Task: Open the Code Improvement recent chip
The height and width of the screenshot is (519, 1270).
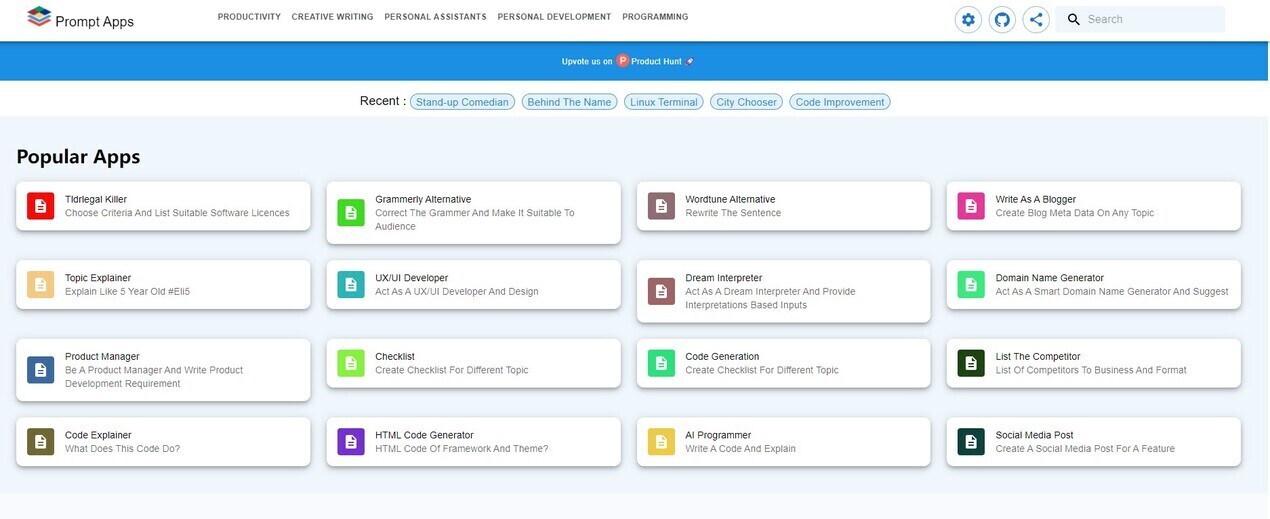Action: pos(839,102)
